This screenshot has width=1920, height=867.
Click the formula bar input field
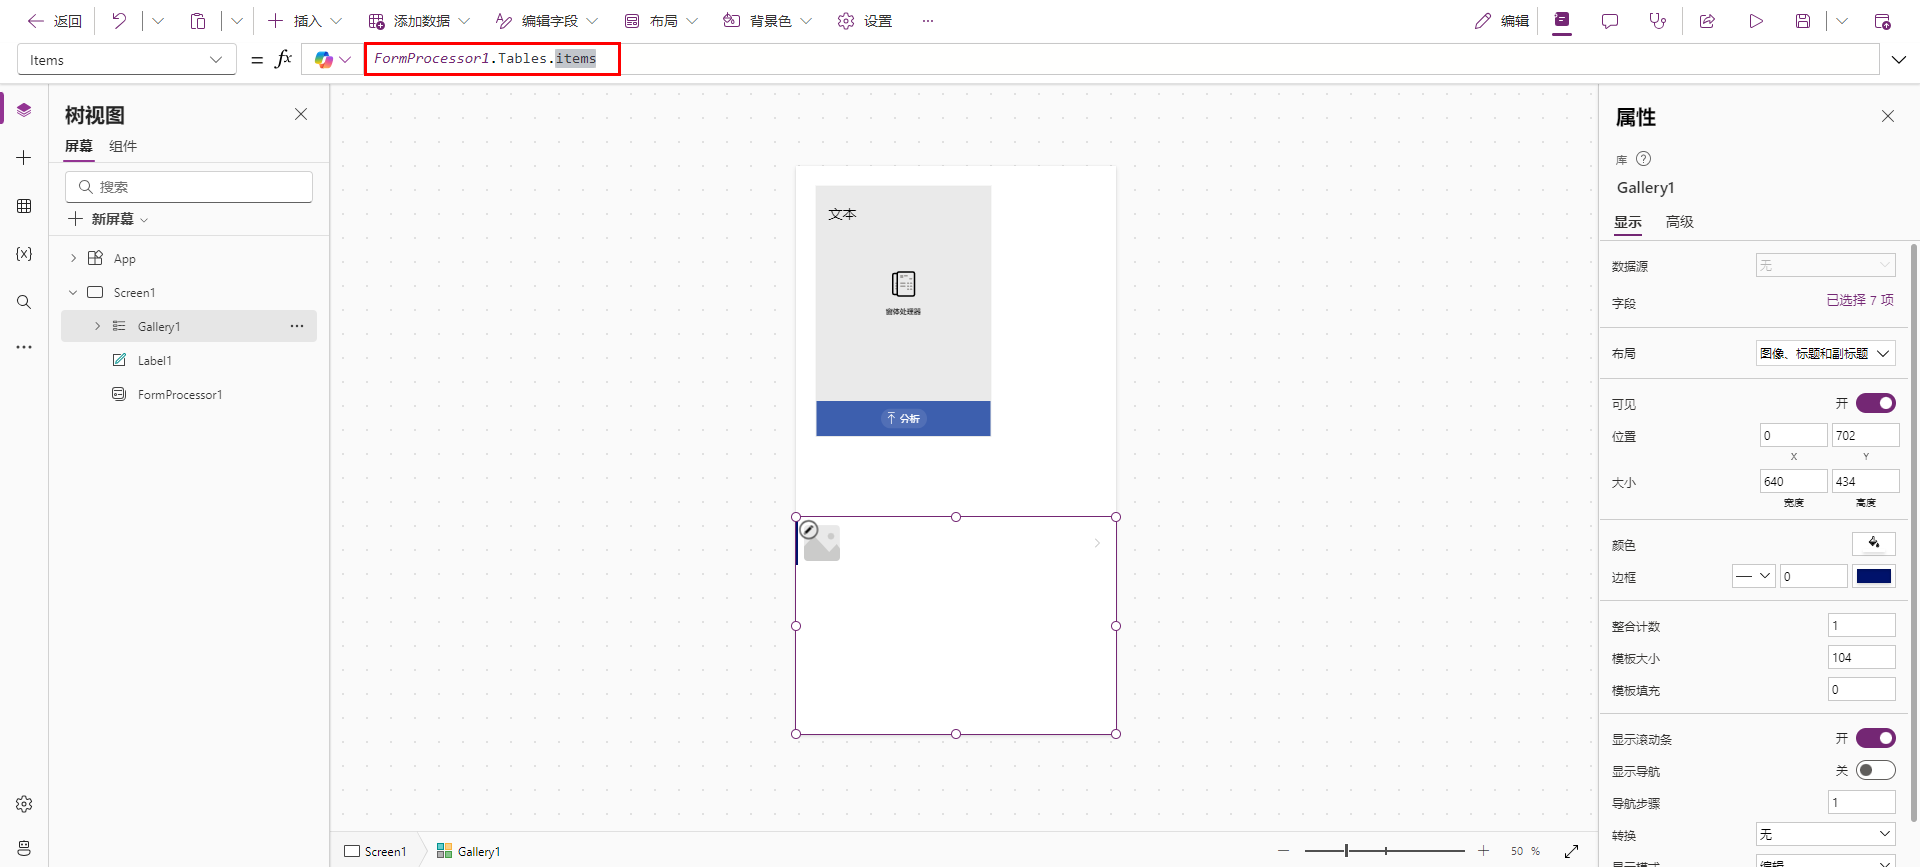click(1122, 59)
